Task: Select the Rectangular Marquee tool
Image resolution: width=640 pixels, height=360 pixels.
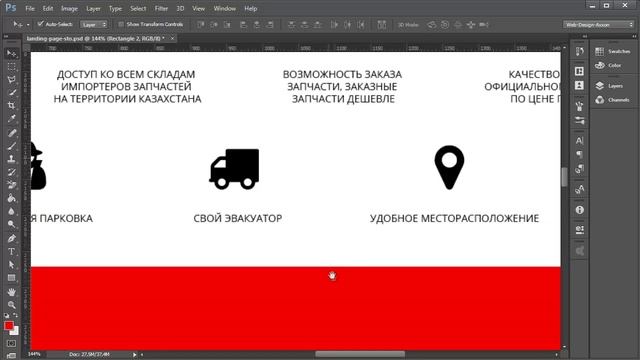Action: coord(11,67)
